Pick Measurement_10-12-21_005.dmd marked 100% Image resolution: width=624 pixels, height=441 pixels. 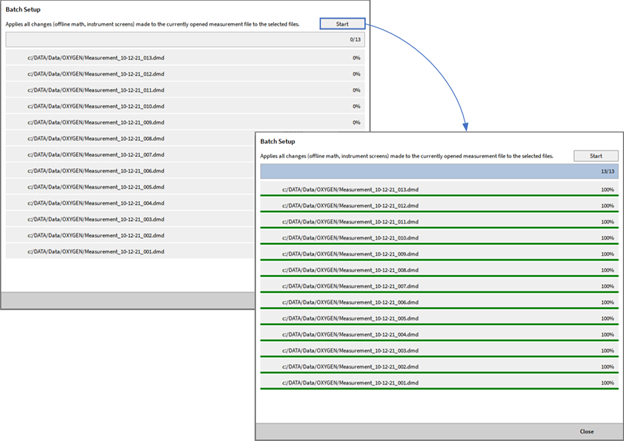[350, 318]
